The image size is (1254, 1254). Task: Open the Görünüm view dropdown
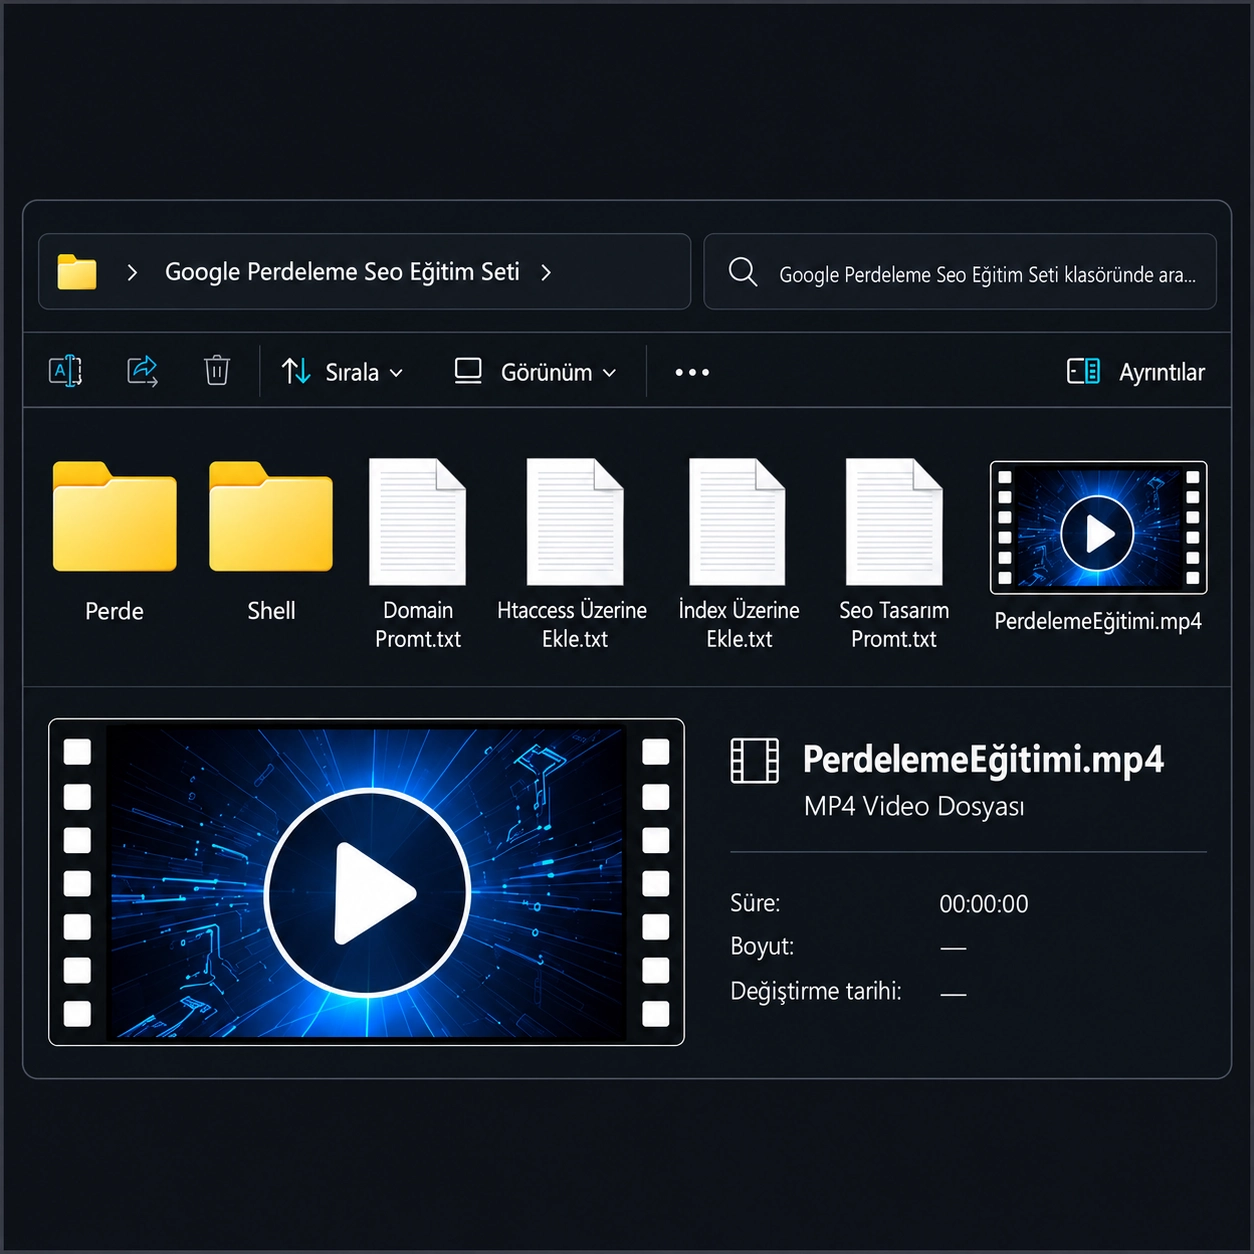point(535,372)
